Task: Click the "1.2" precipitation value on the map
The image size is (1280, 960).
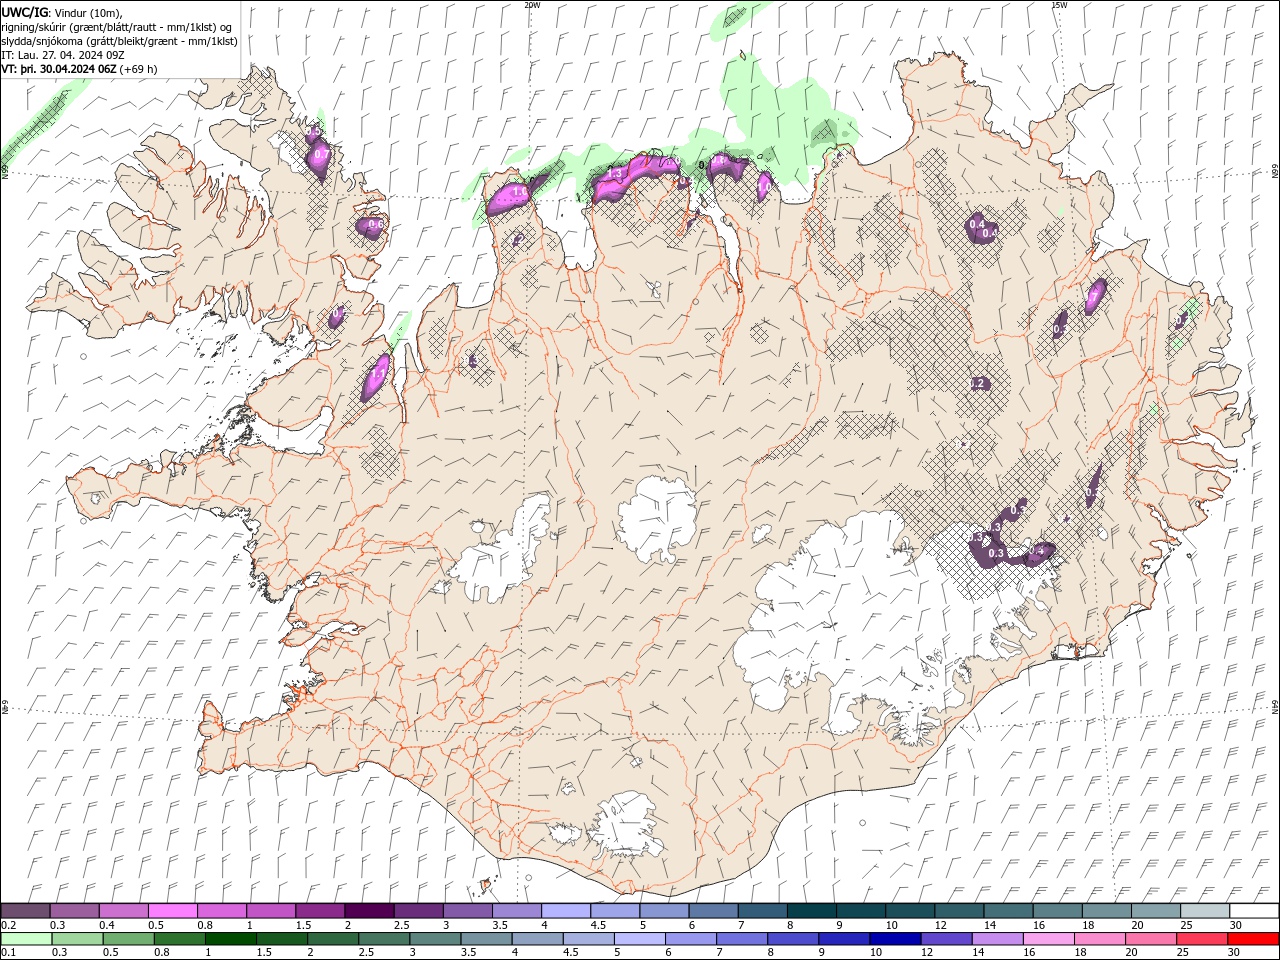Action: [x=979, y=384]
